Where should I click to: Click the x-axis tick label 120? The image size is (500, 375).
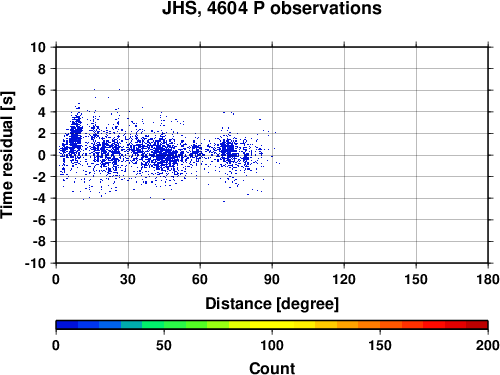(344, 279)
